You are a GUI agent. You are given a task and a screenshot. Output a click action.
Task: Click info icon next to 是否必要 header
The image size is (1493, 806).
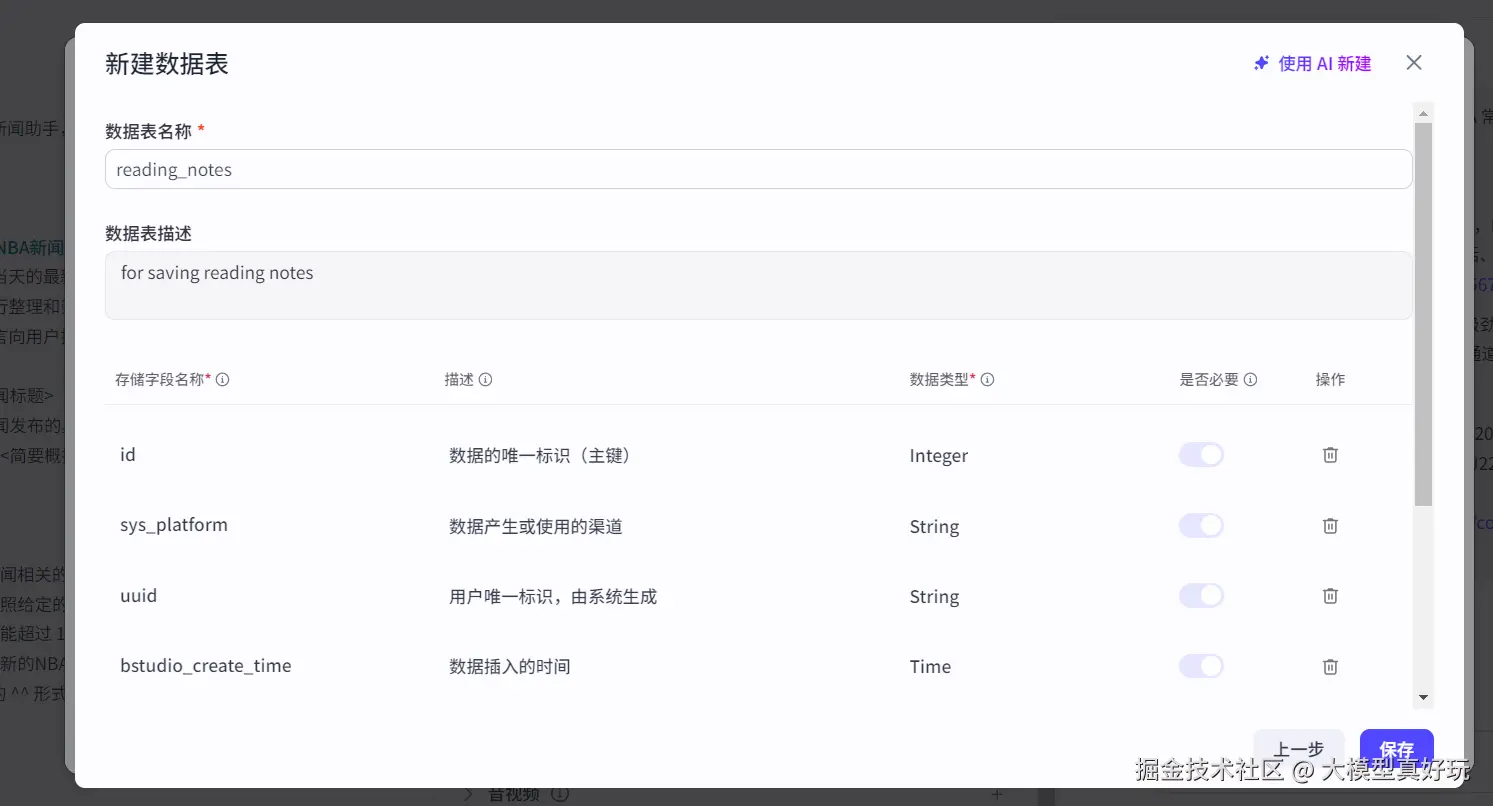click(1250, 380)
